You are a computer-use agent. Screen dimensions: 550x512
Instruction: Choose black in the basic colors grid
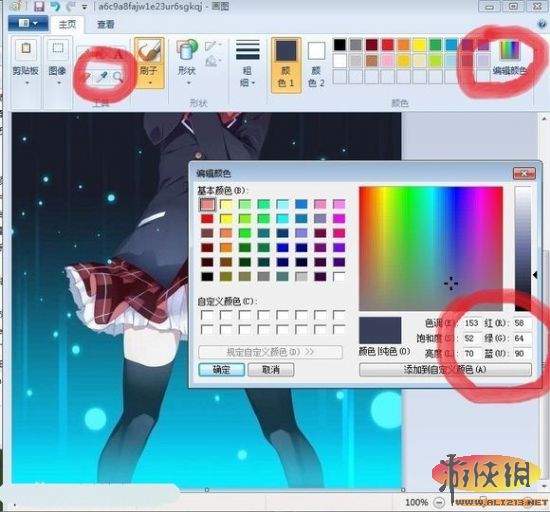click(207, 276)
